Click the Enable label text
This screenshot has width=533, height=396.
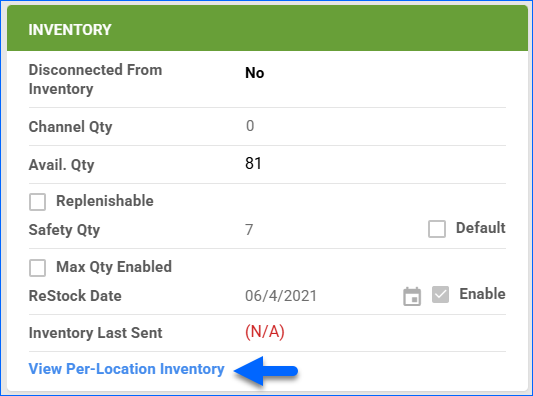pos(482,294)
